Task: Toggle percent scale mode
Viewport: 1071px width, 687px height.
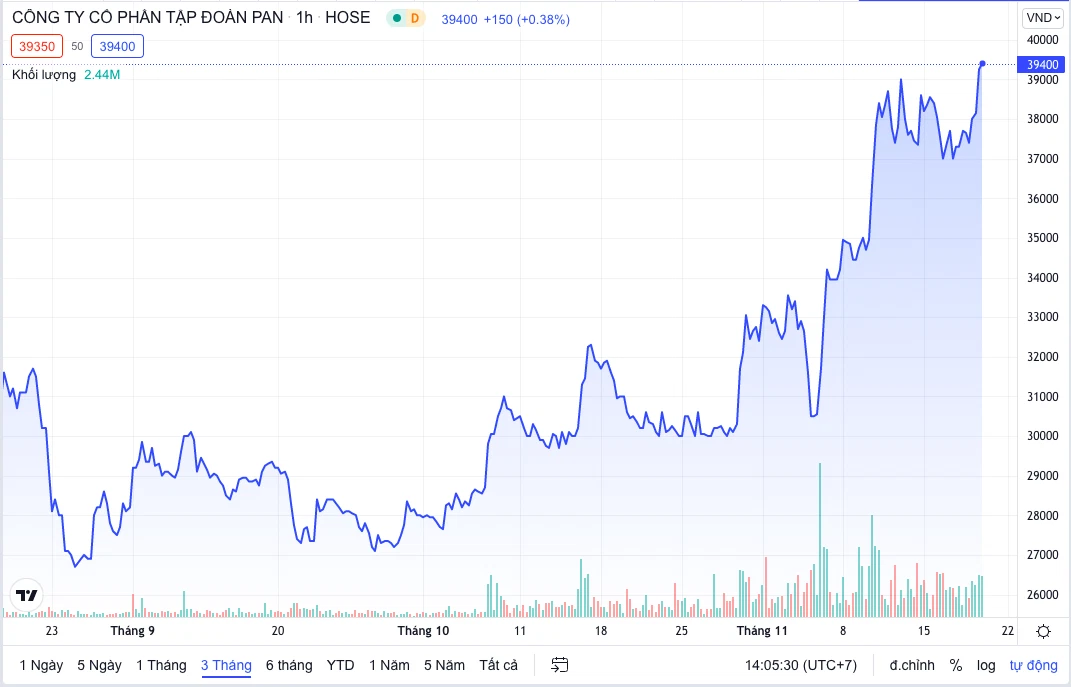Action: [x=956, y=665]
